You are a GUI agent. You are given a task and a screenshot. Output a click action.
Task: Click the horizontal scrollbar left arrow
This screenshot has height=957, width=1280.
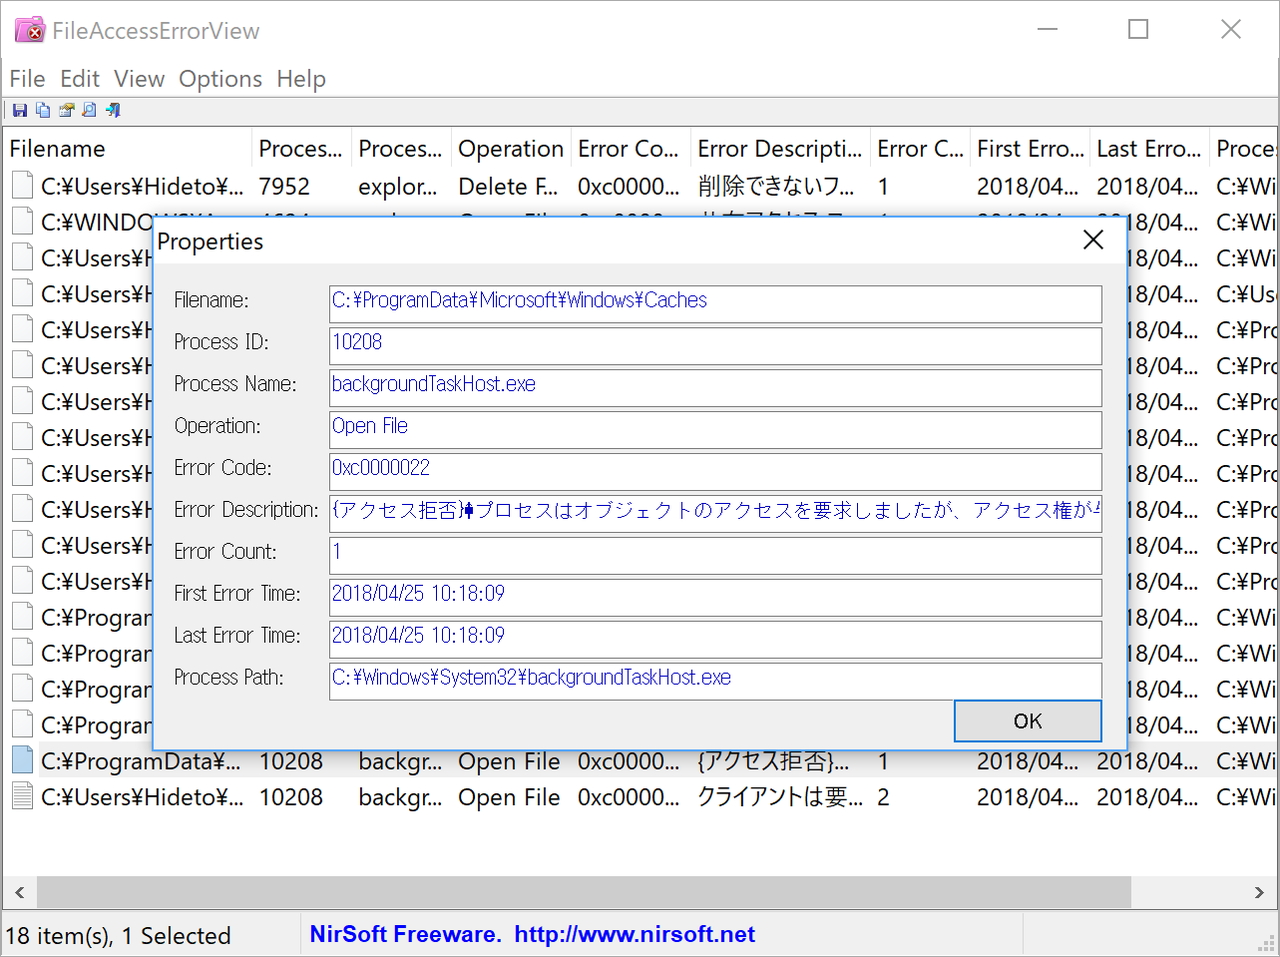coord(20,892)
